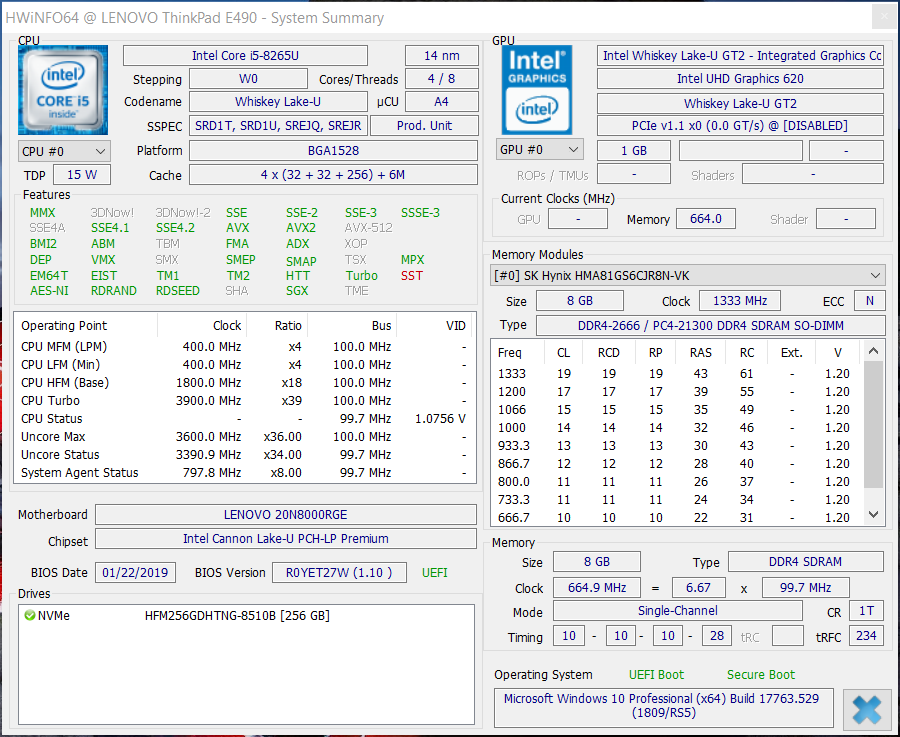Image resolution: width=900 pixels, height=737 pixels.
Task: Click the 14 nm process field
Action: point(441,56)
